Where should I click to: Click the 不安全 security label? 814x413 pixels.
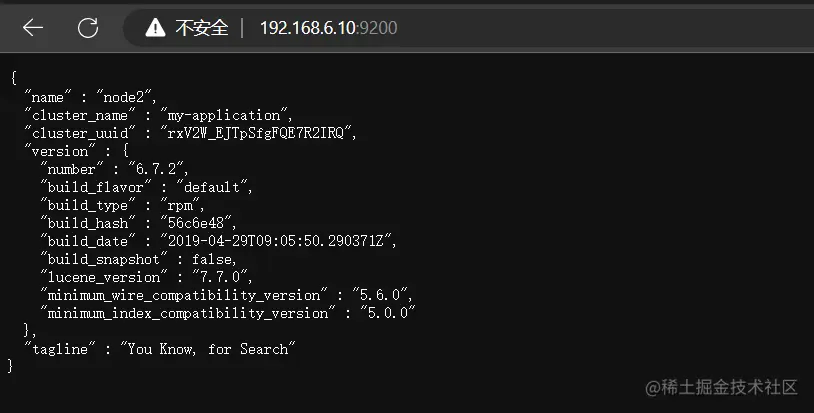[x=202, y=28]
